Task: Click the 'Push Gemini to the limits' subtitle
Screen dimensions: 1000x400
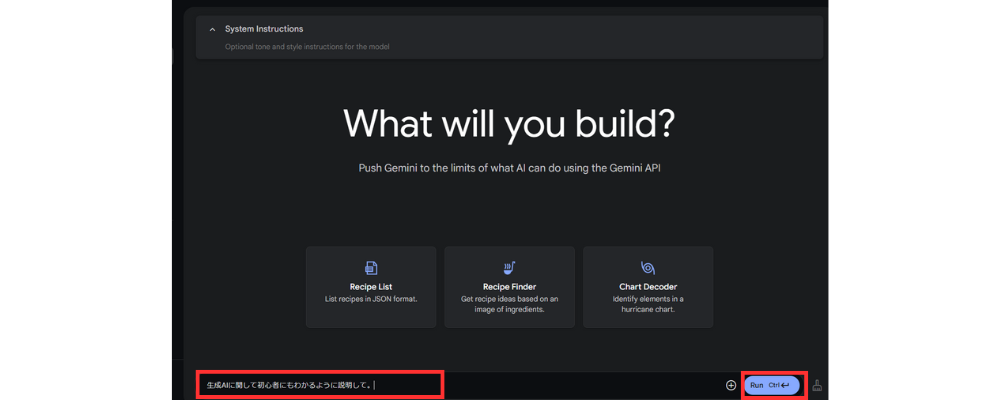Action: point(509,170)
